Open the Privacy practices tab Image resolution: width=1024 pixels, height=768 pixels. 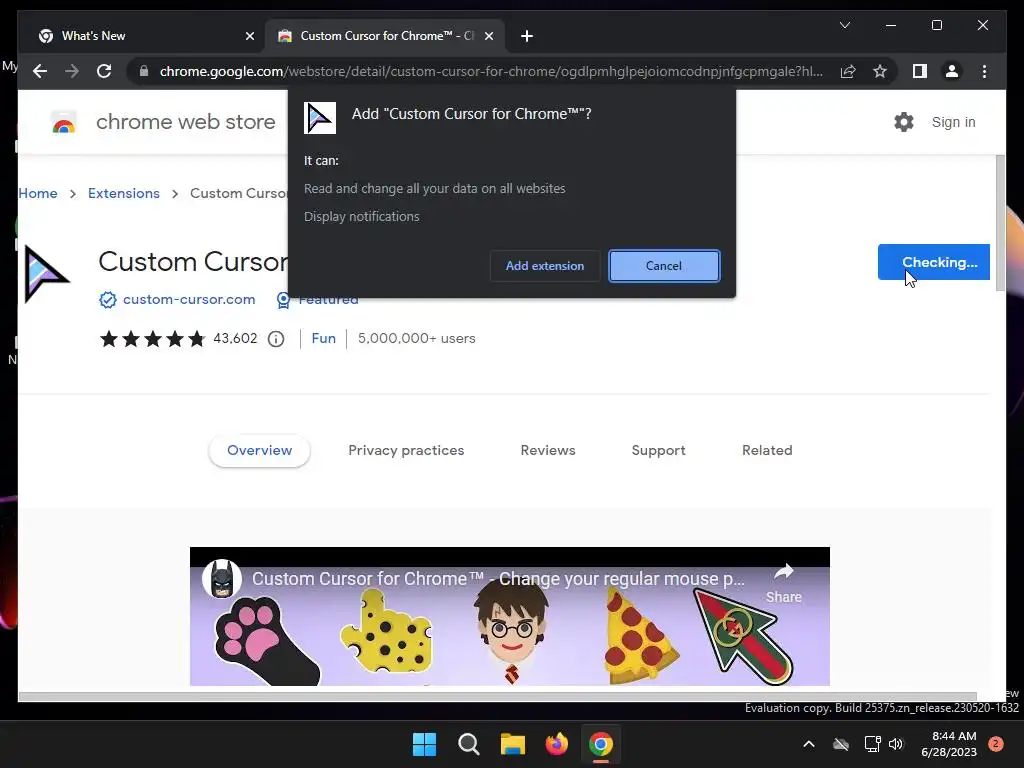click(x=406, y=451)
